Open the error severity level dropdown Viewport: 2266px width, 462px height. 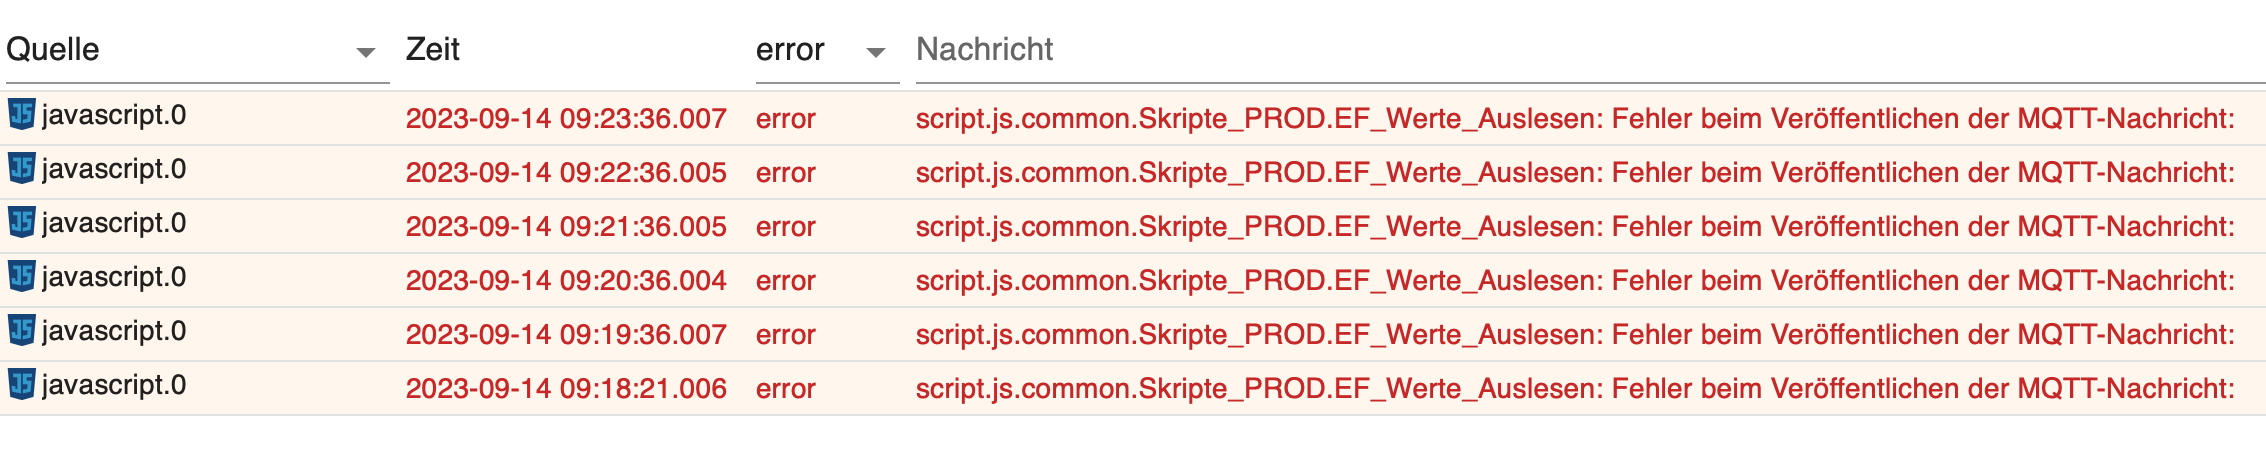point(827,50)
